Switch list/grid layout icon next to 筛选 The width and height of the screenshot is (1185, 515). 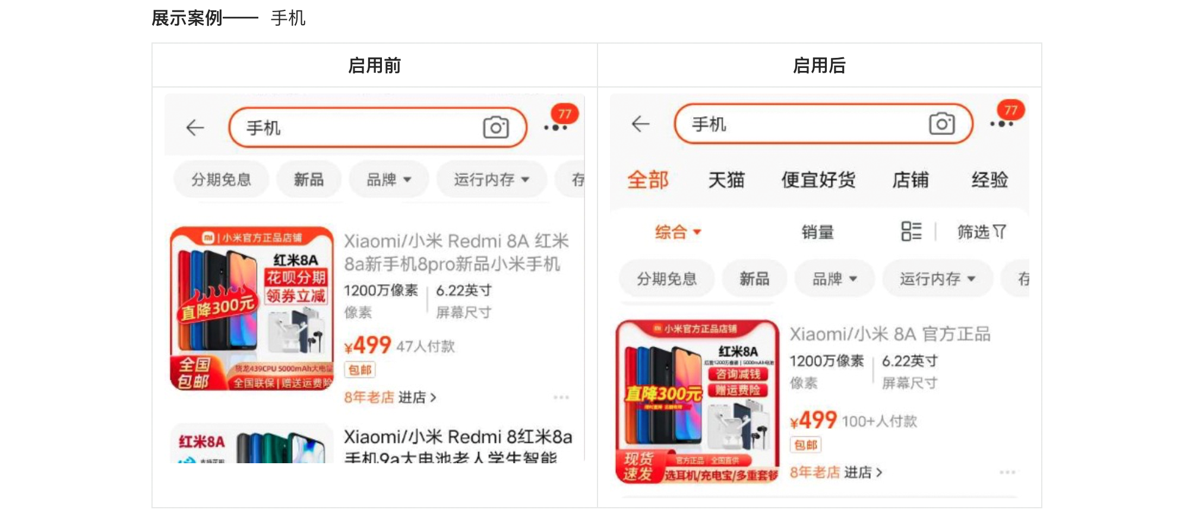pos(912,231)
